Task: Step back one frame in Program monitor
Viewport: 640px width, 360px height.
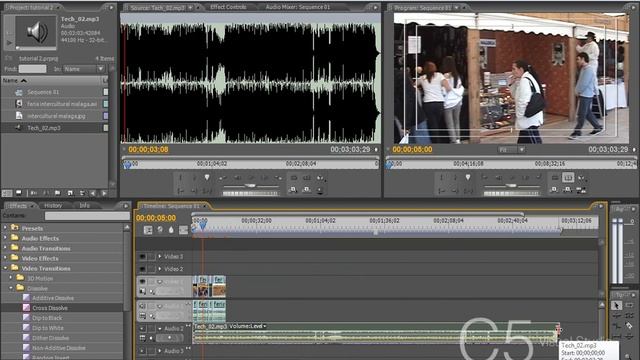Action: [x=499, y=178]
